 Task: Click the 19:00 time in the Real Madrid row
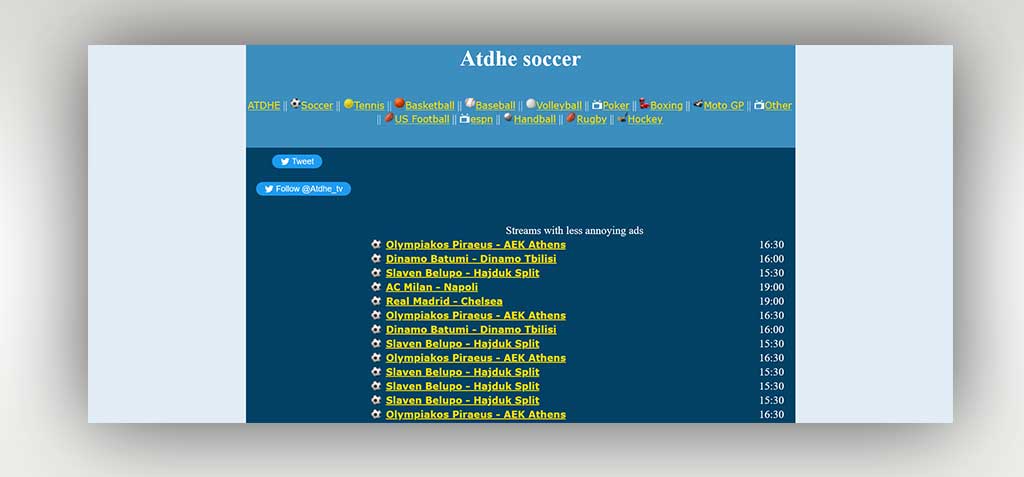coord(771,301)
